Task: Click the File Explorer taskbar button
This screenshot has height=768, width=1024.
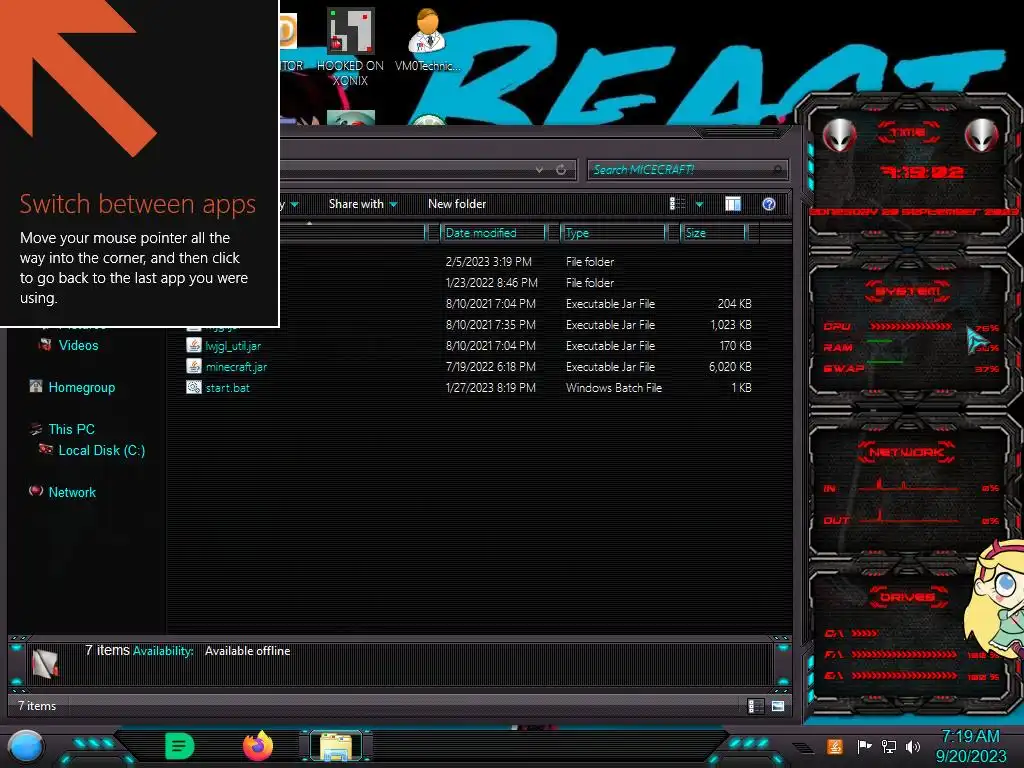Action: [x=336, y=746]
